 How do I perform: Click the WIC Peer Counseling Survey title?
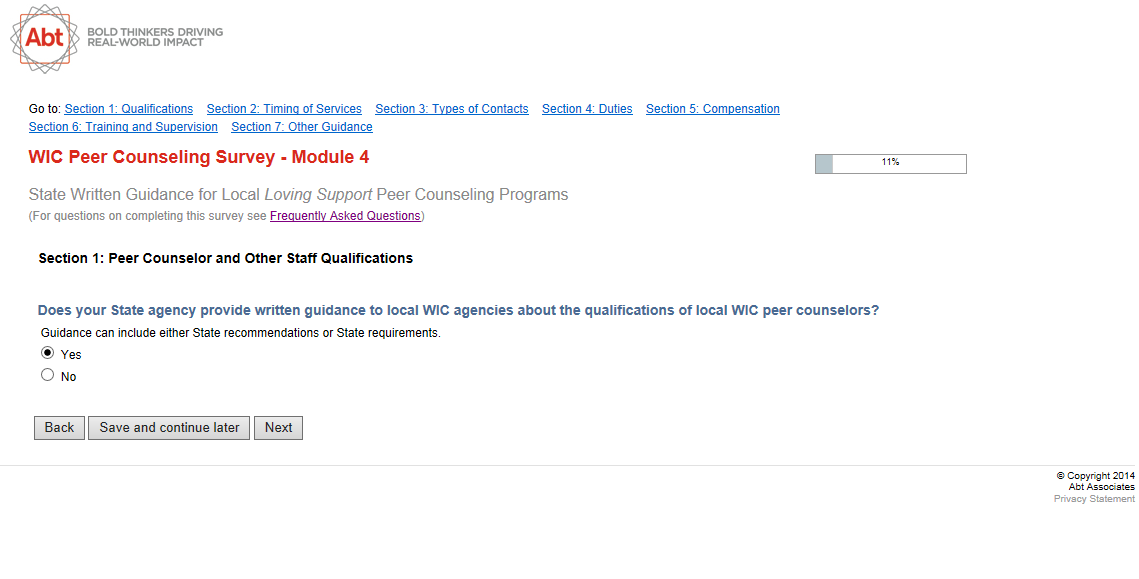click(x=199, y=158)
